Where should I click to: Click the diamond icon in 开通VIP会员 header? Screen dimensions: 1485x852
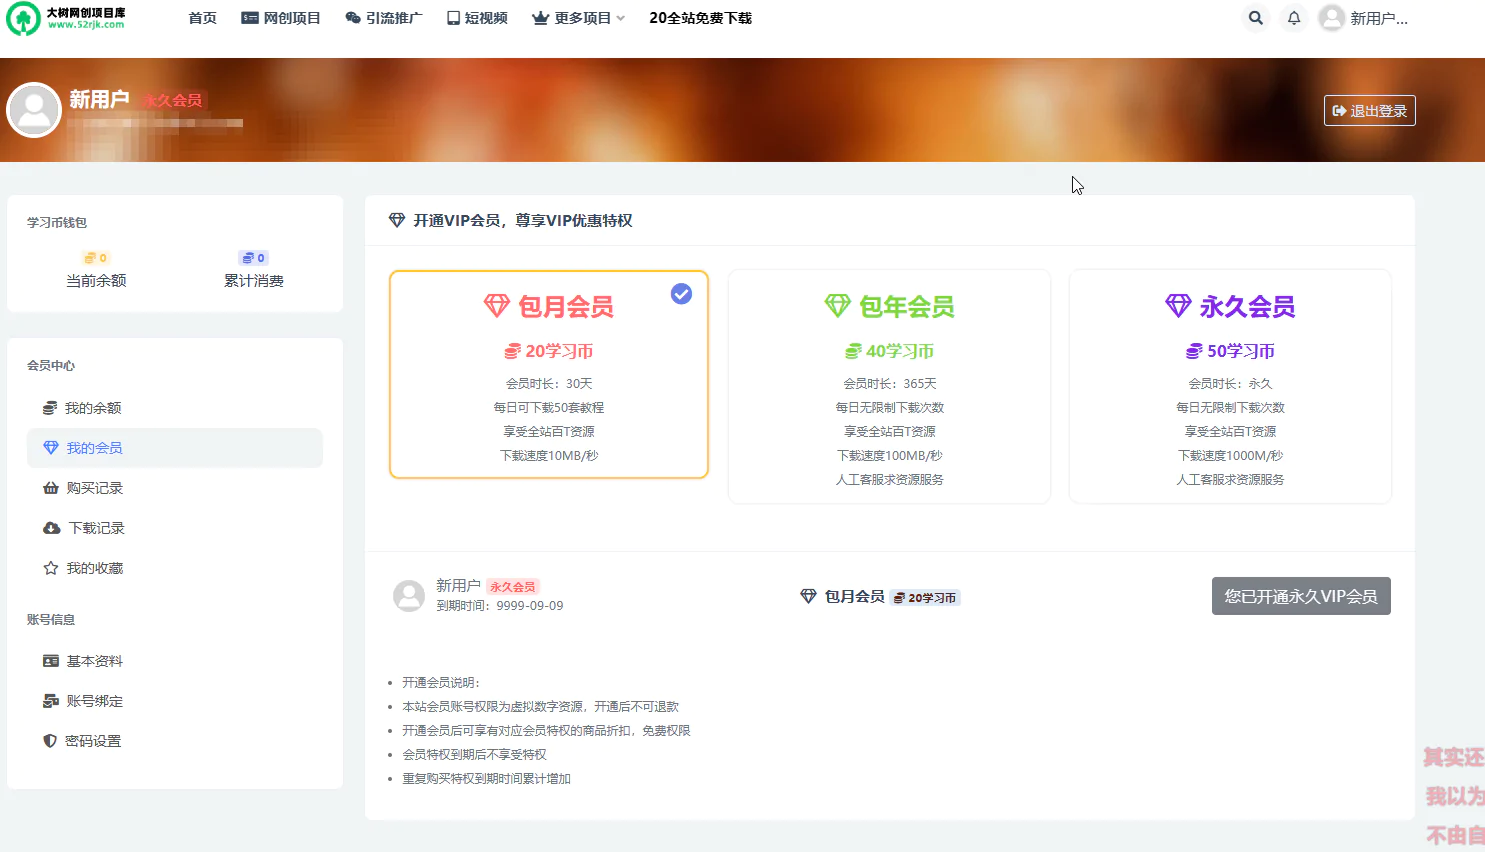point(397,220)
